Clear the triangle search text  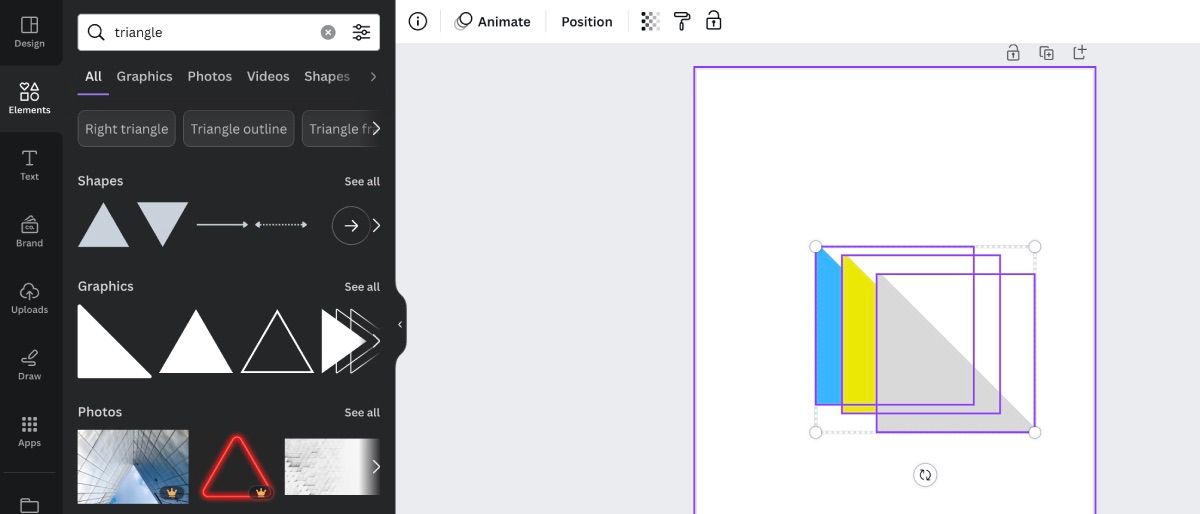328,32
